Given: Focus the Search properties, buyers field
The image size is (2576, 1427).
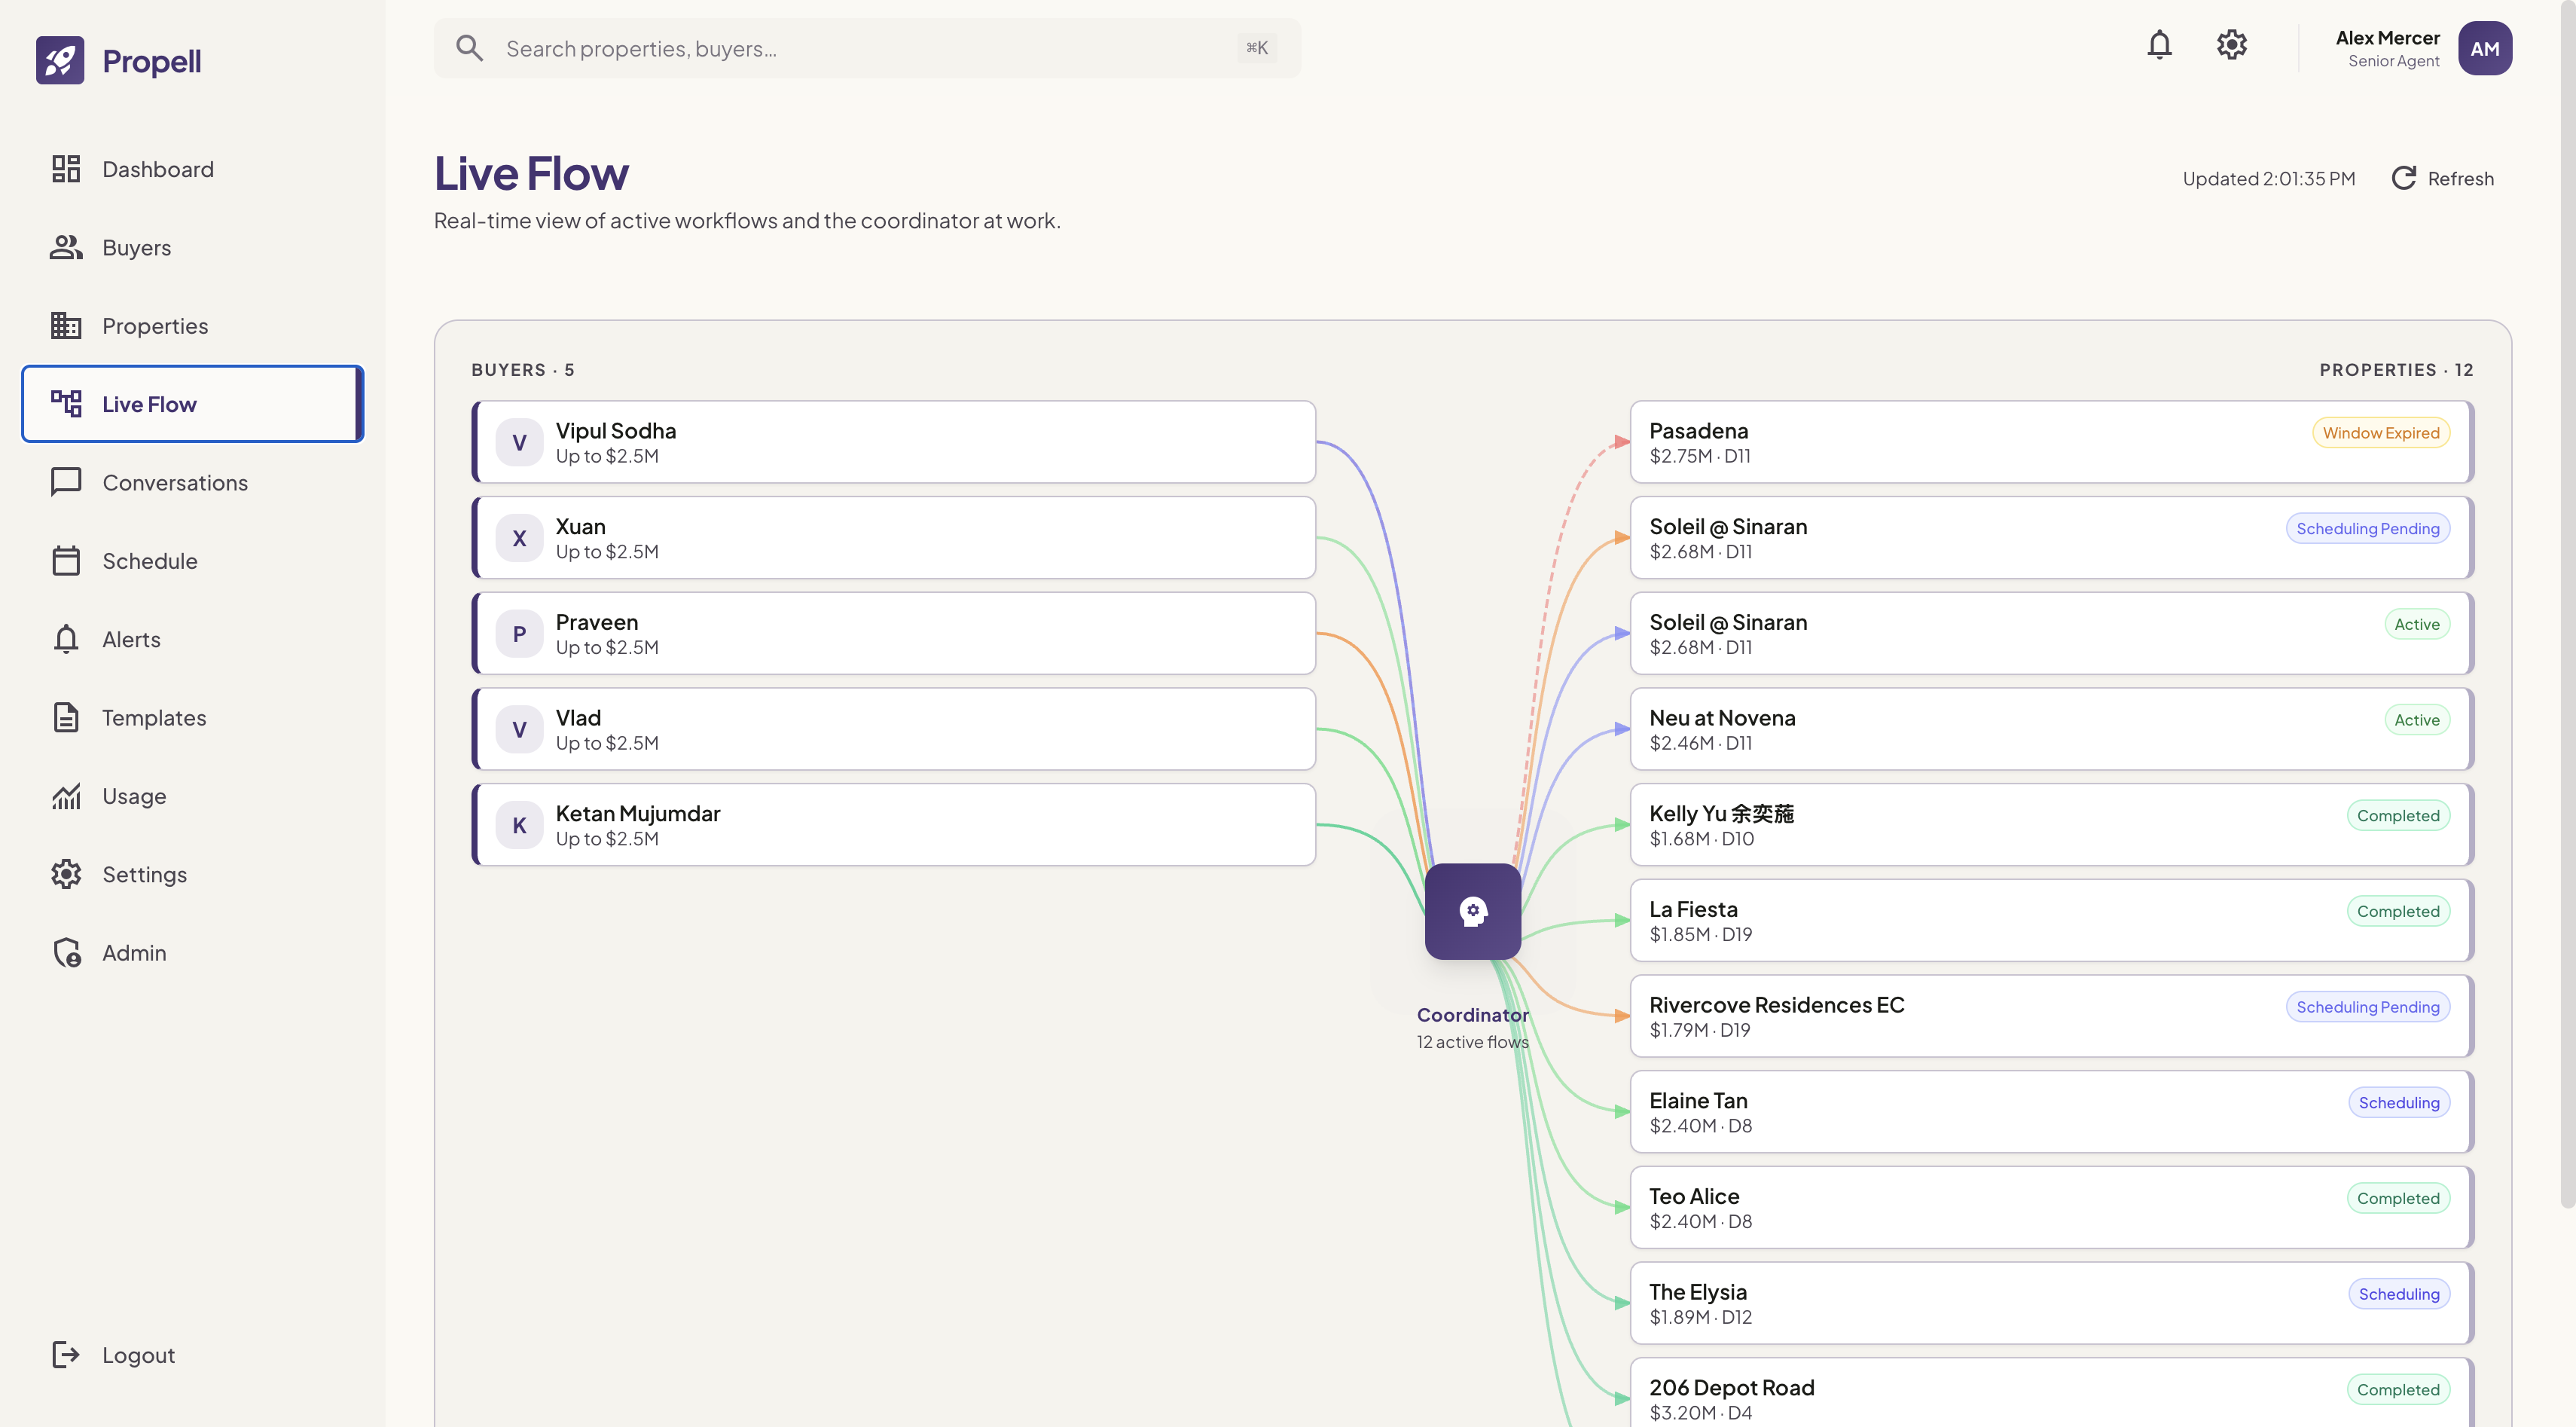Looking at the screenshot, I should [867, 48].
